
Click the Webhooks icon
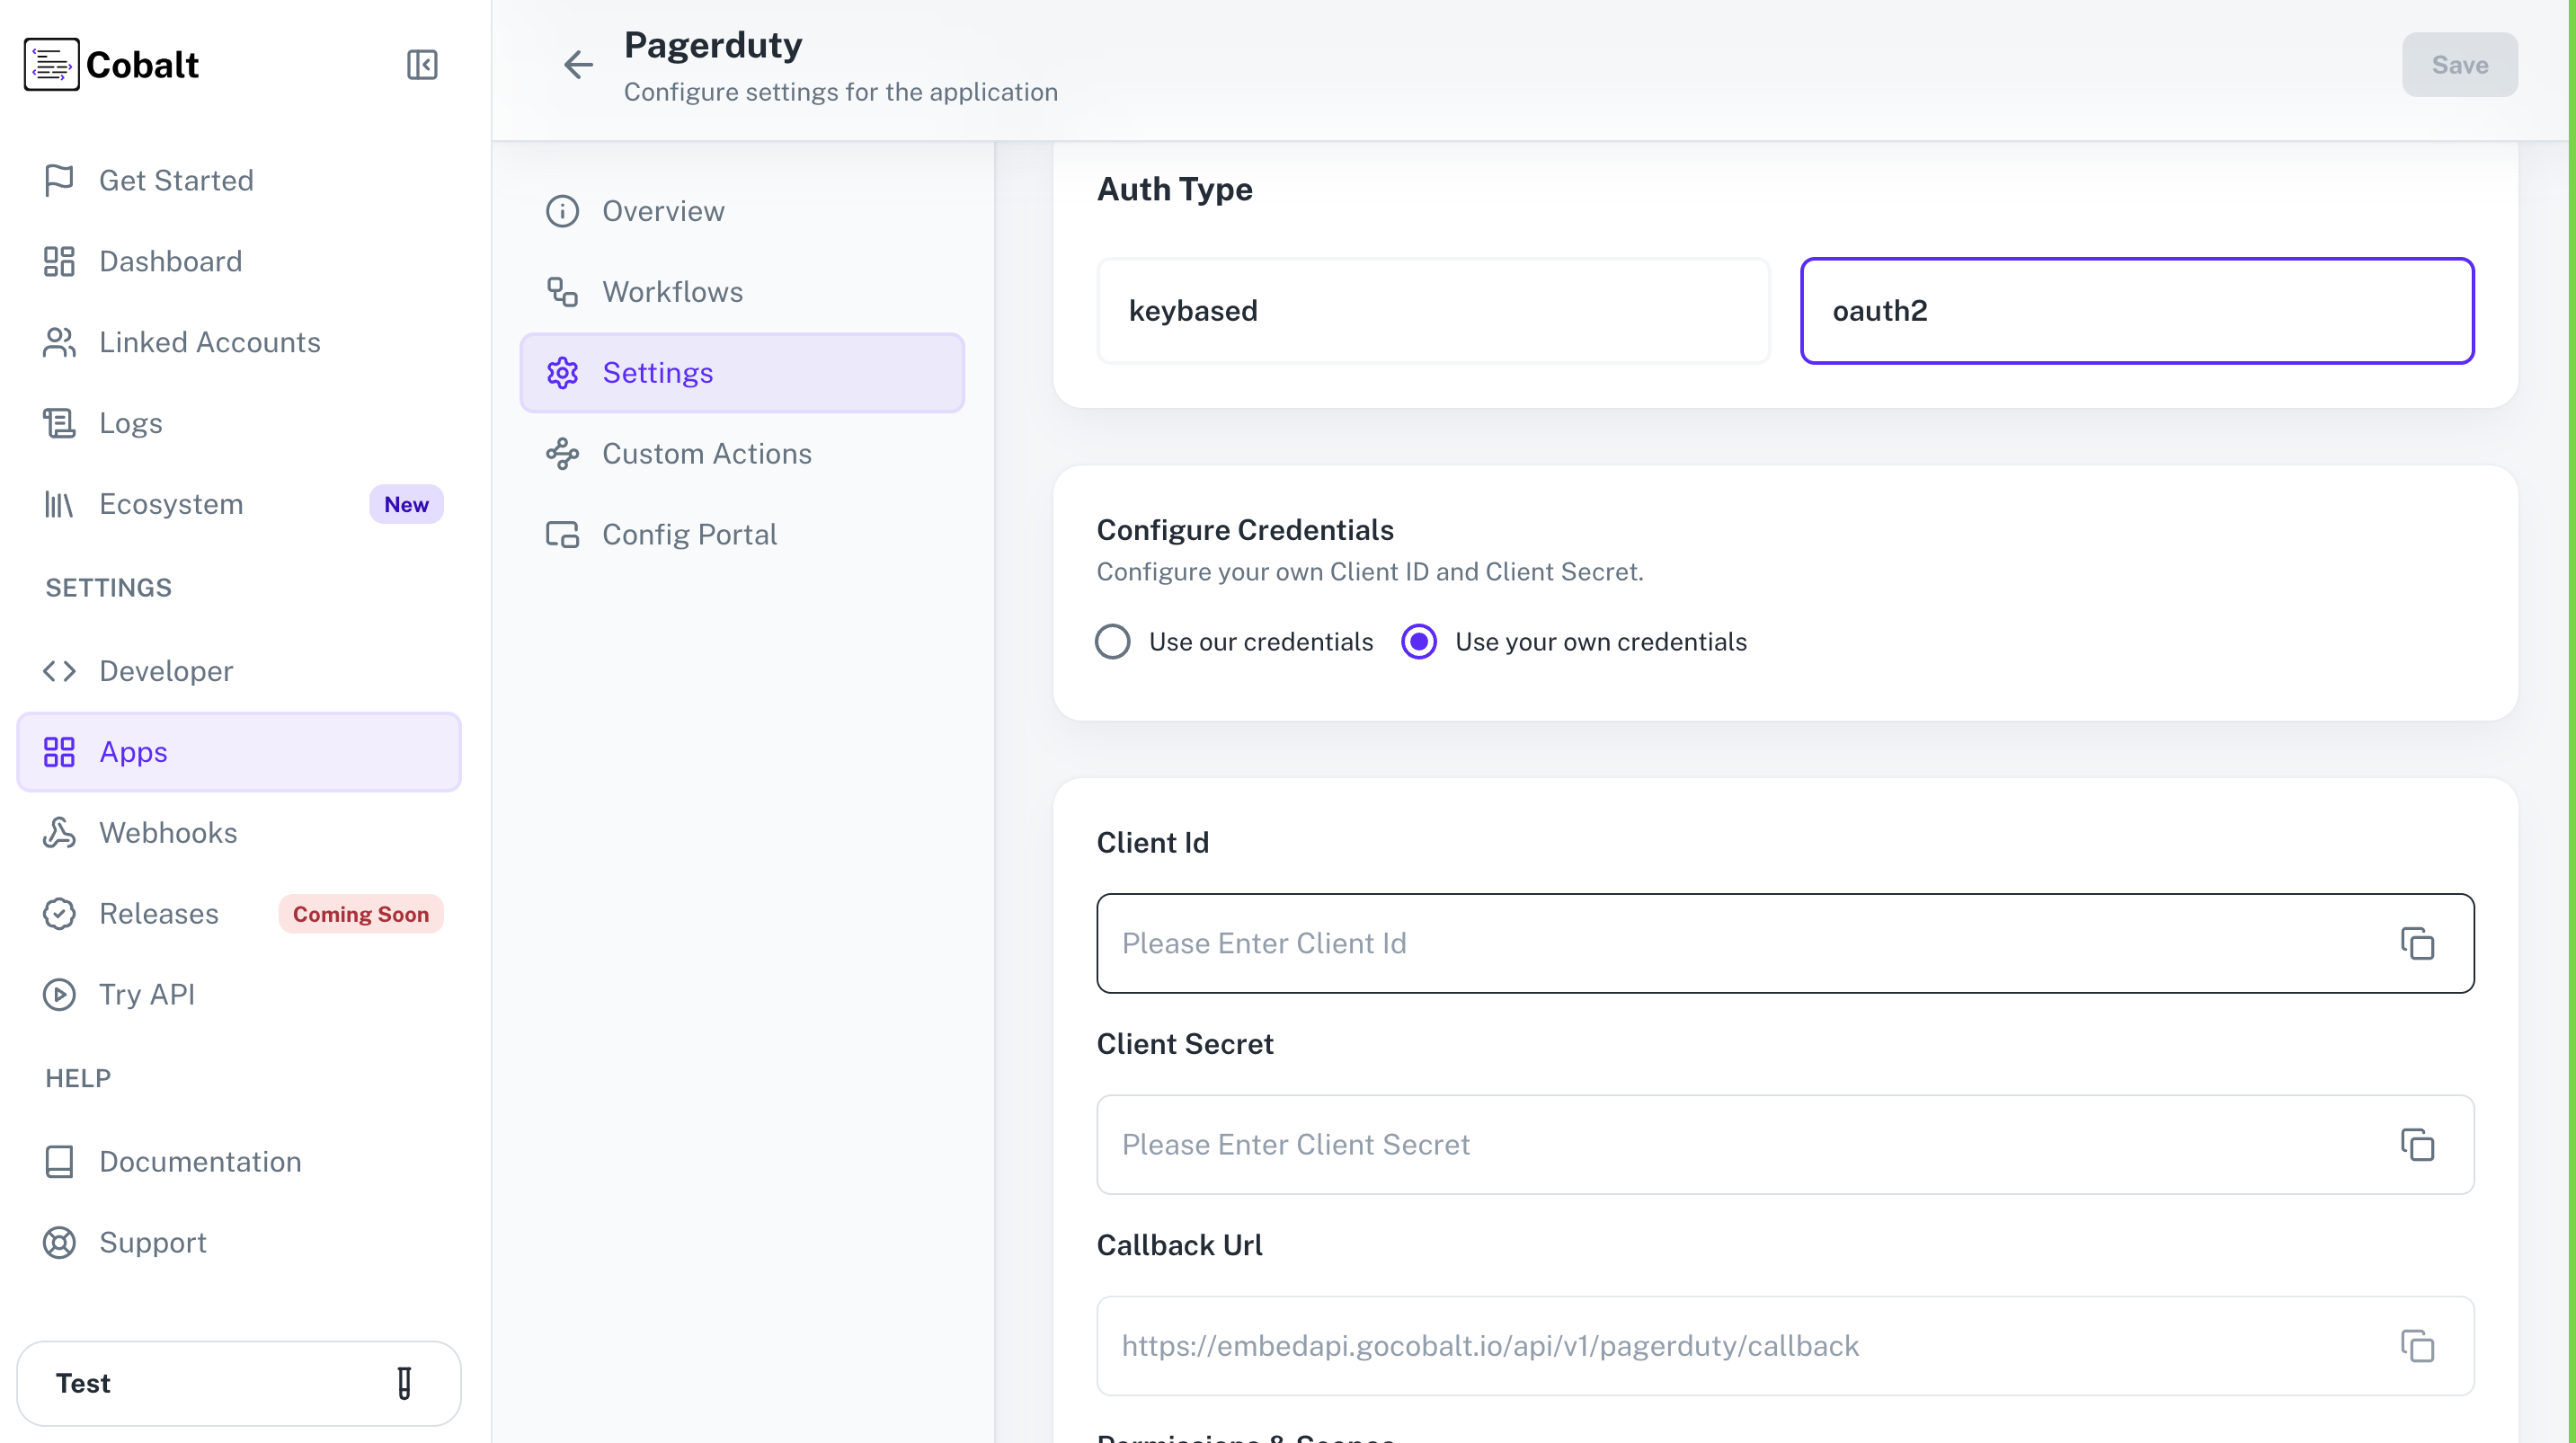pyautogui.click(x=59, y=832)
